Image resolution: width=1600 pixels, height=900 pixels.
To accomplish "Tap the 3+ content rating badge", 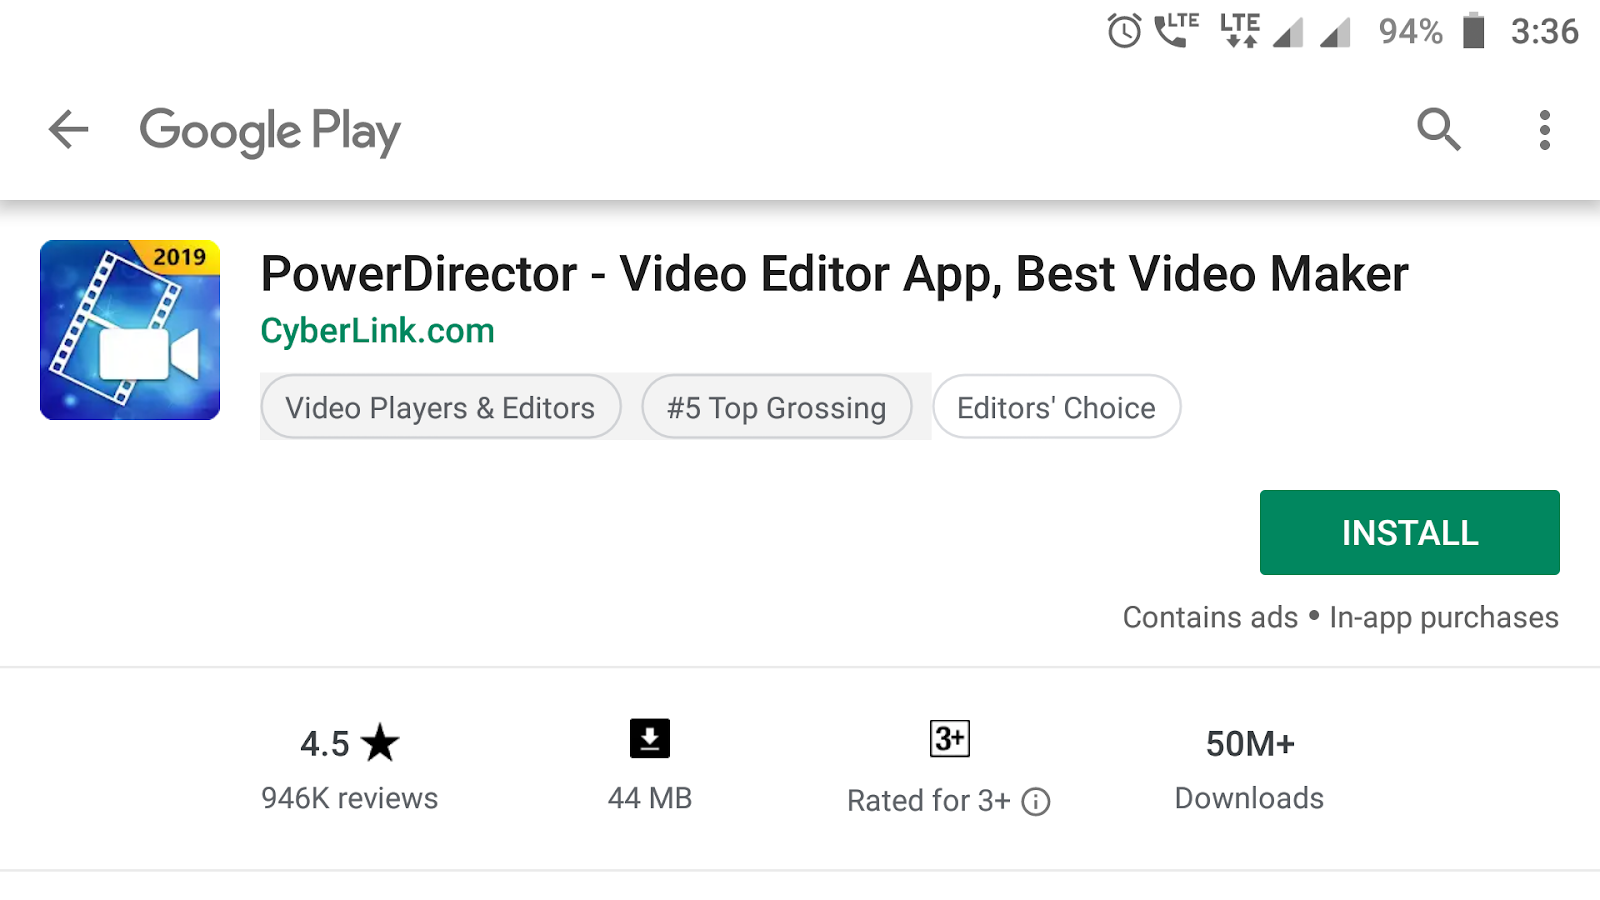I will [x=950, y=739].
